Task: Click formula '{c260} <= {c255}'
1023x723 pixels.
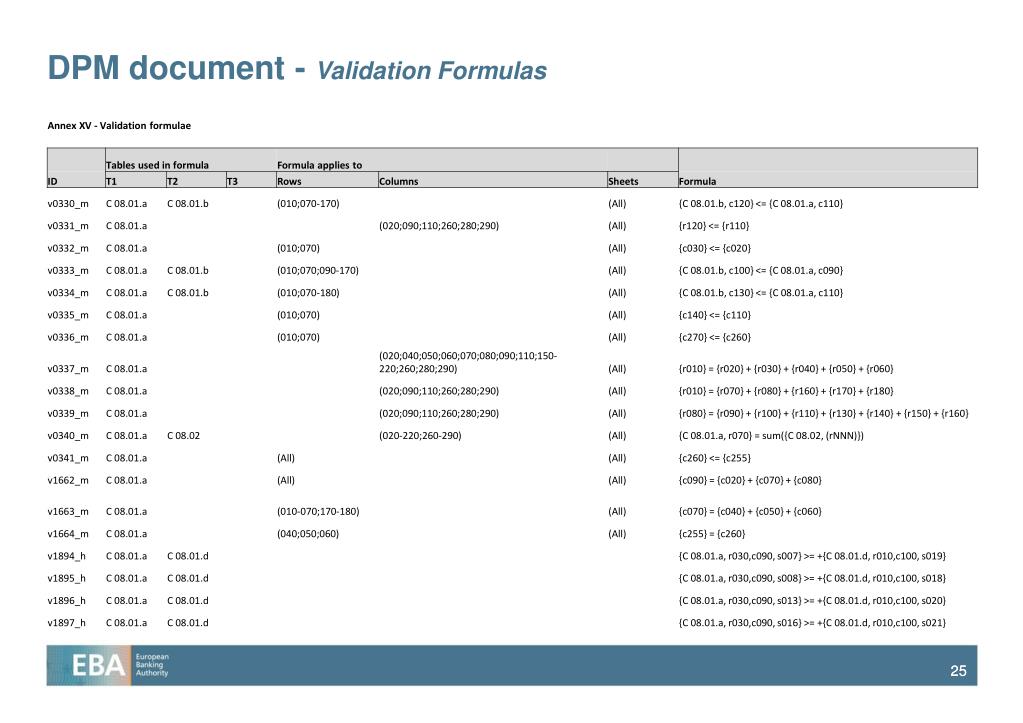Action: [714, 458]
